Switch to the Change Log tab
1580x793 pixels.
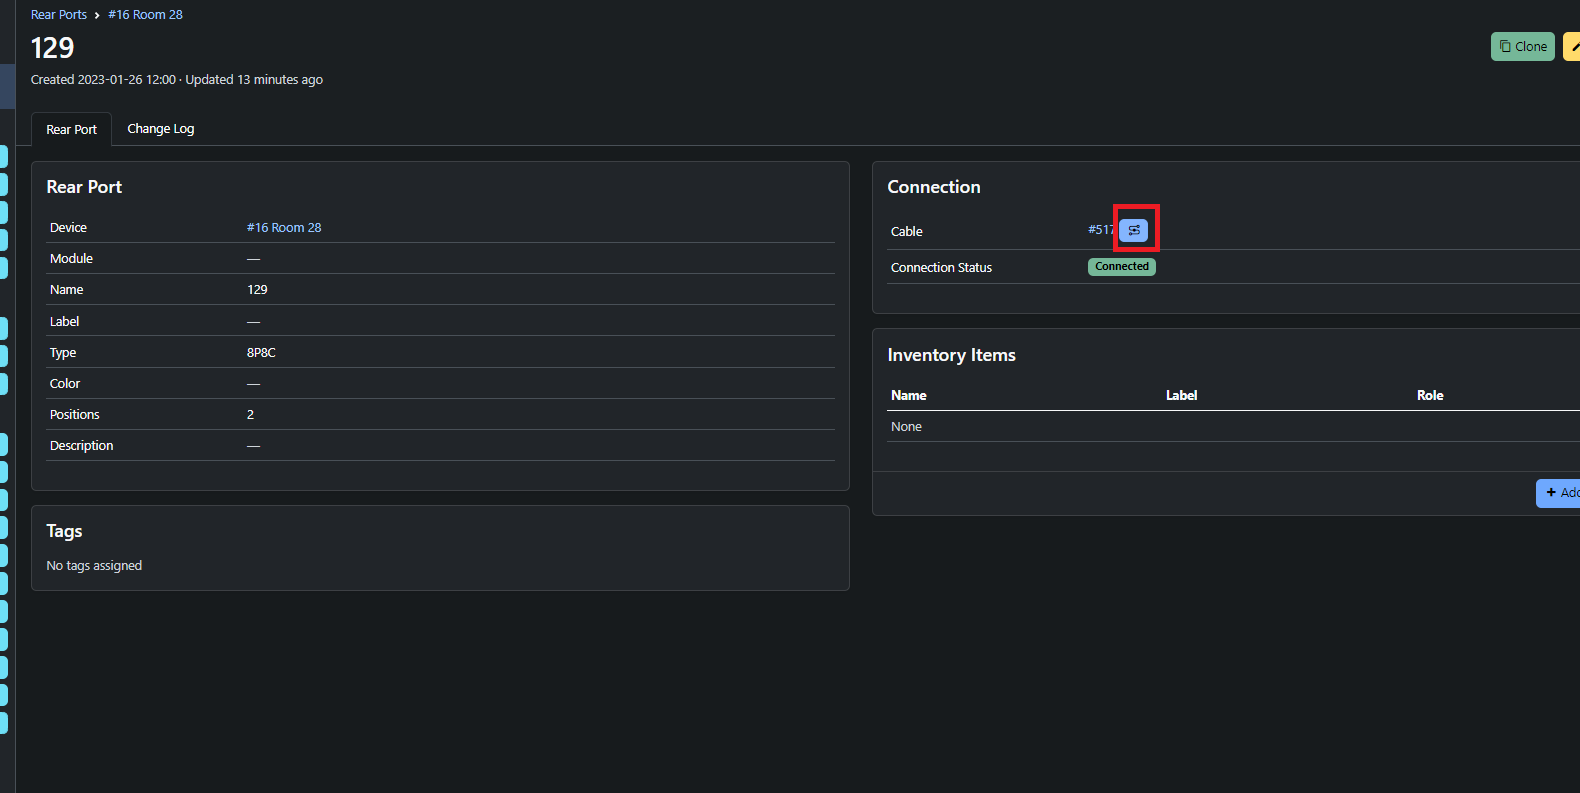coord(161,129)
